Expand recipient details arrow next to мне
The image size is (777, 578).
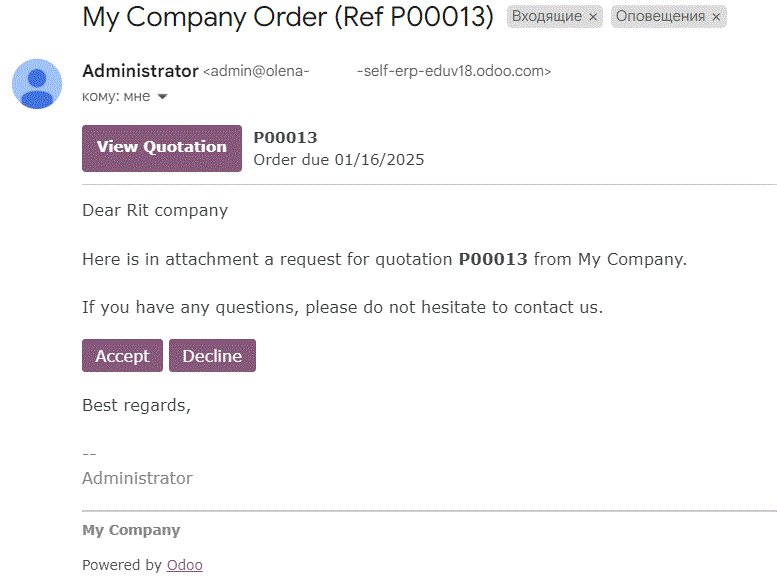(163, 97)
